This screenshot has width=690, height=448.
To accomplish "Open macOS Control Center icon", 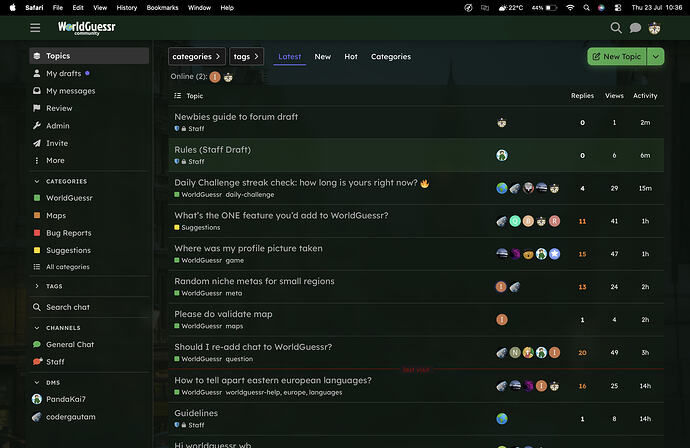I will point(618,7).
